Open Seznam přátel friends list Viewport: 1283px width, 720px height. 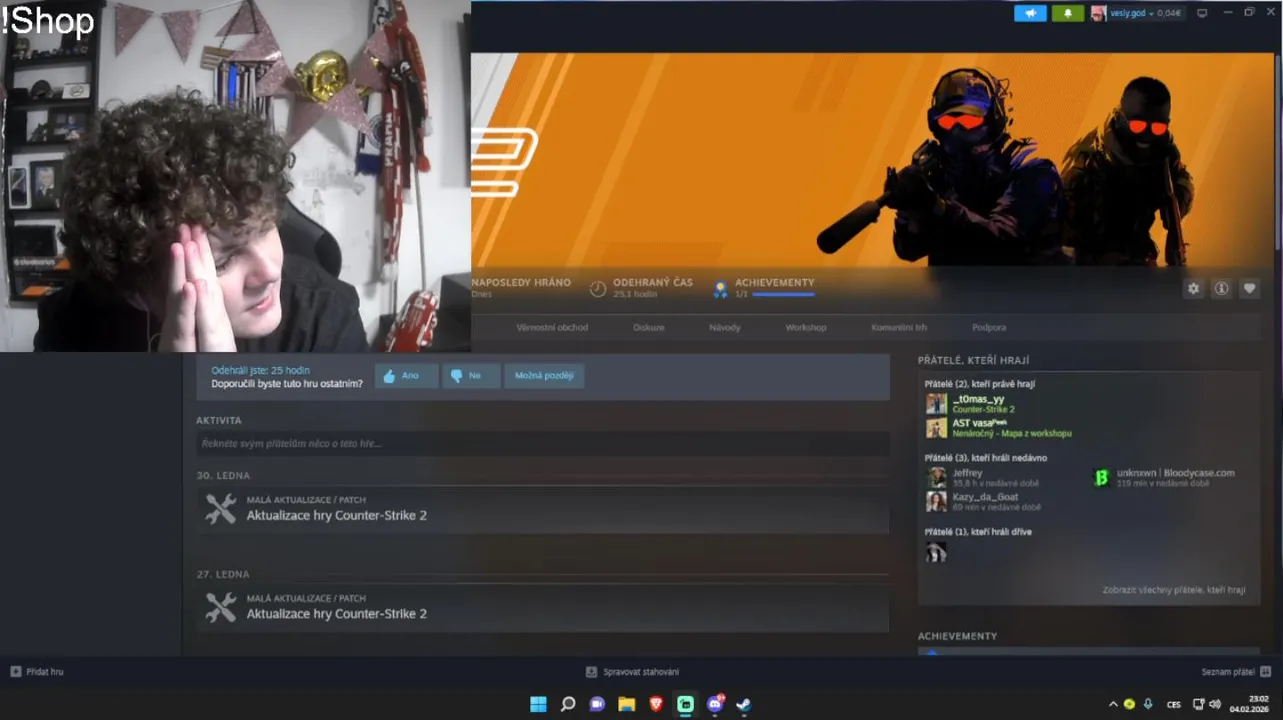click(1228, 672)
